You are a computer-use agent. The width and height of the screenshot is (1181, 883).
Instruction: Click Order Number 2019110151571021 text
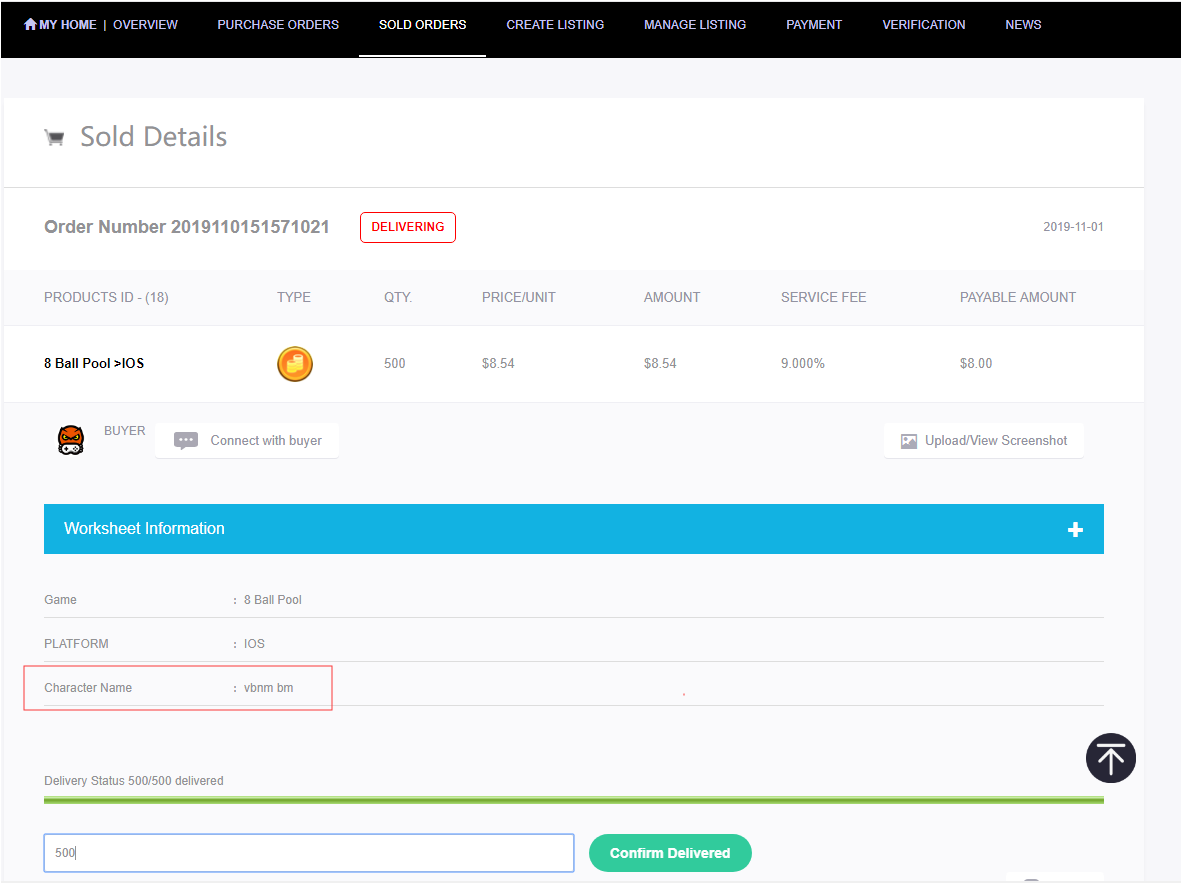click(x=187, y=227)
